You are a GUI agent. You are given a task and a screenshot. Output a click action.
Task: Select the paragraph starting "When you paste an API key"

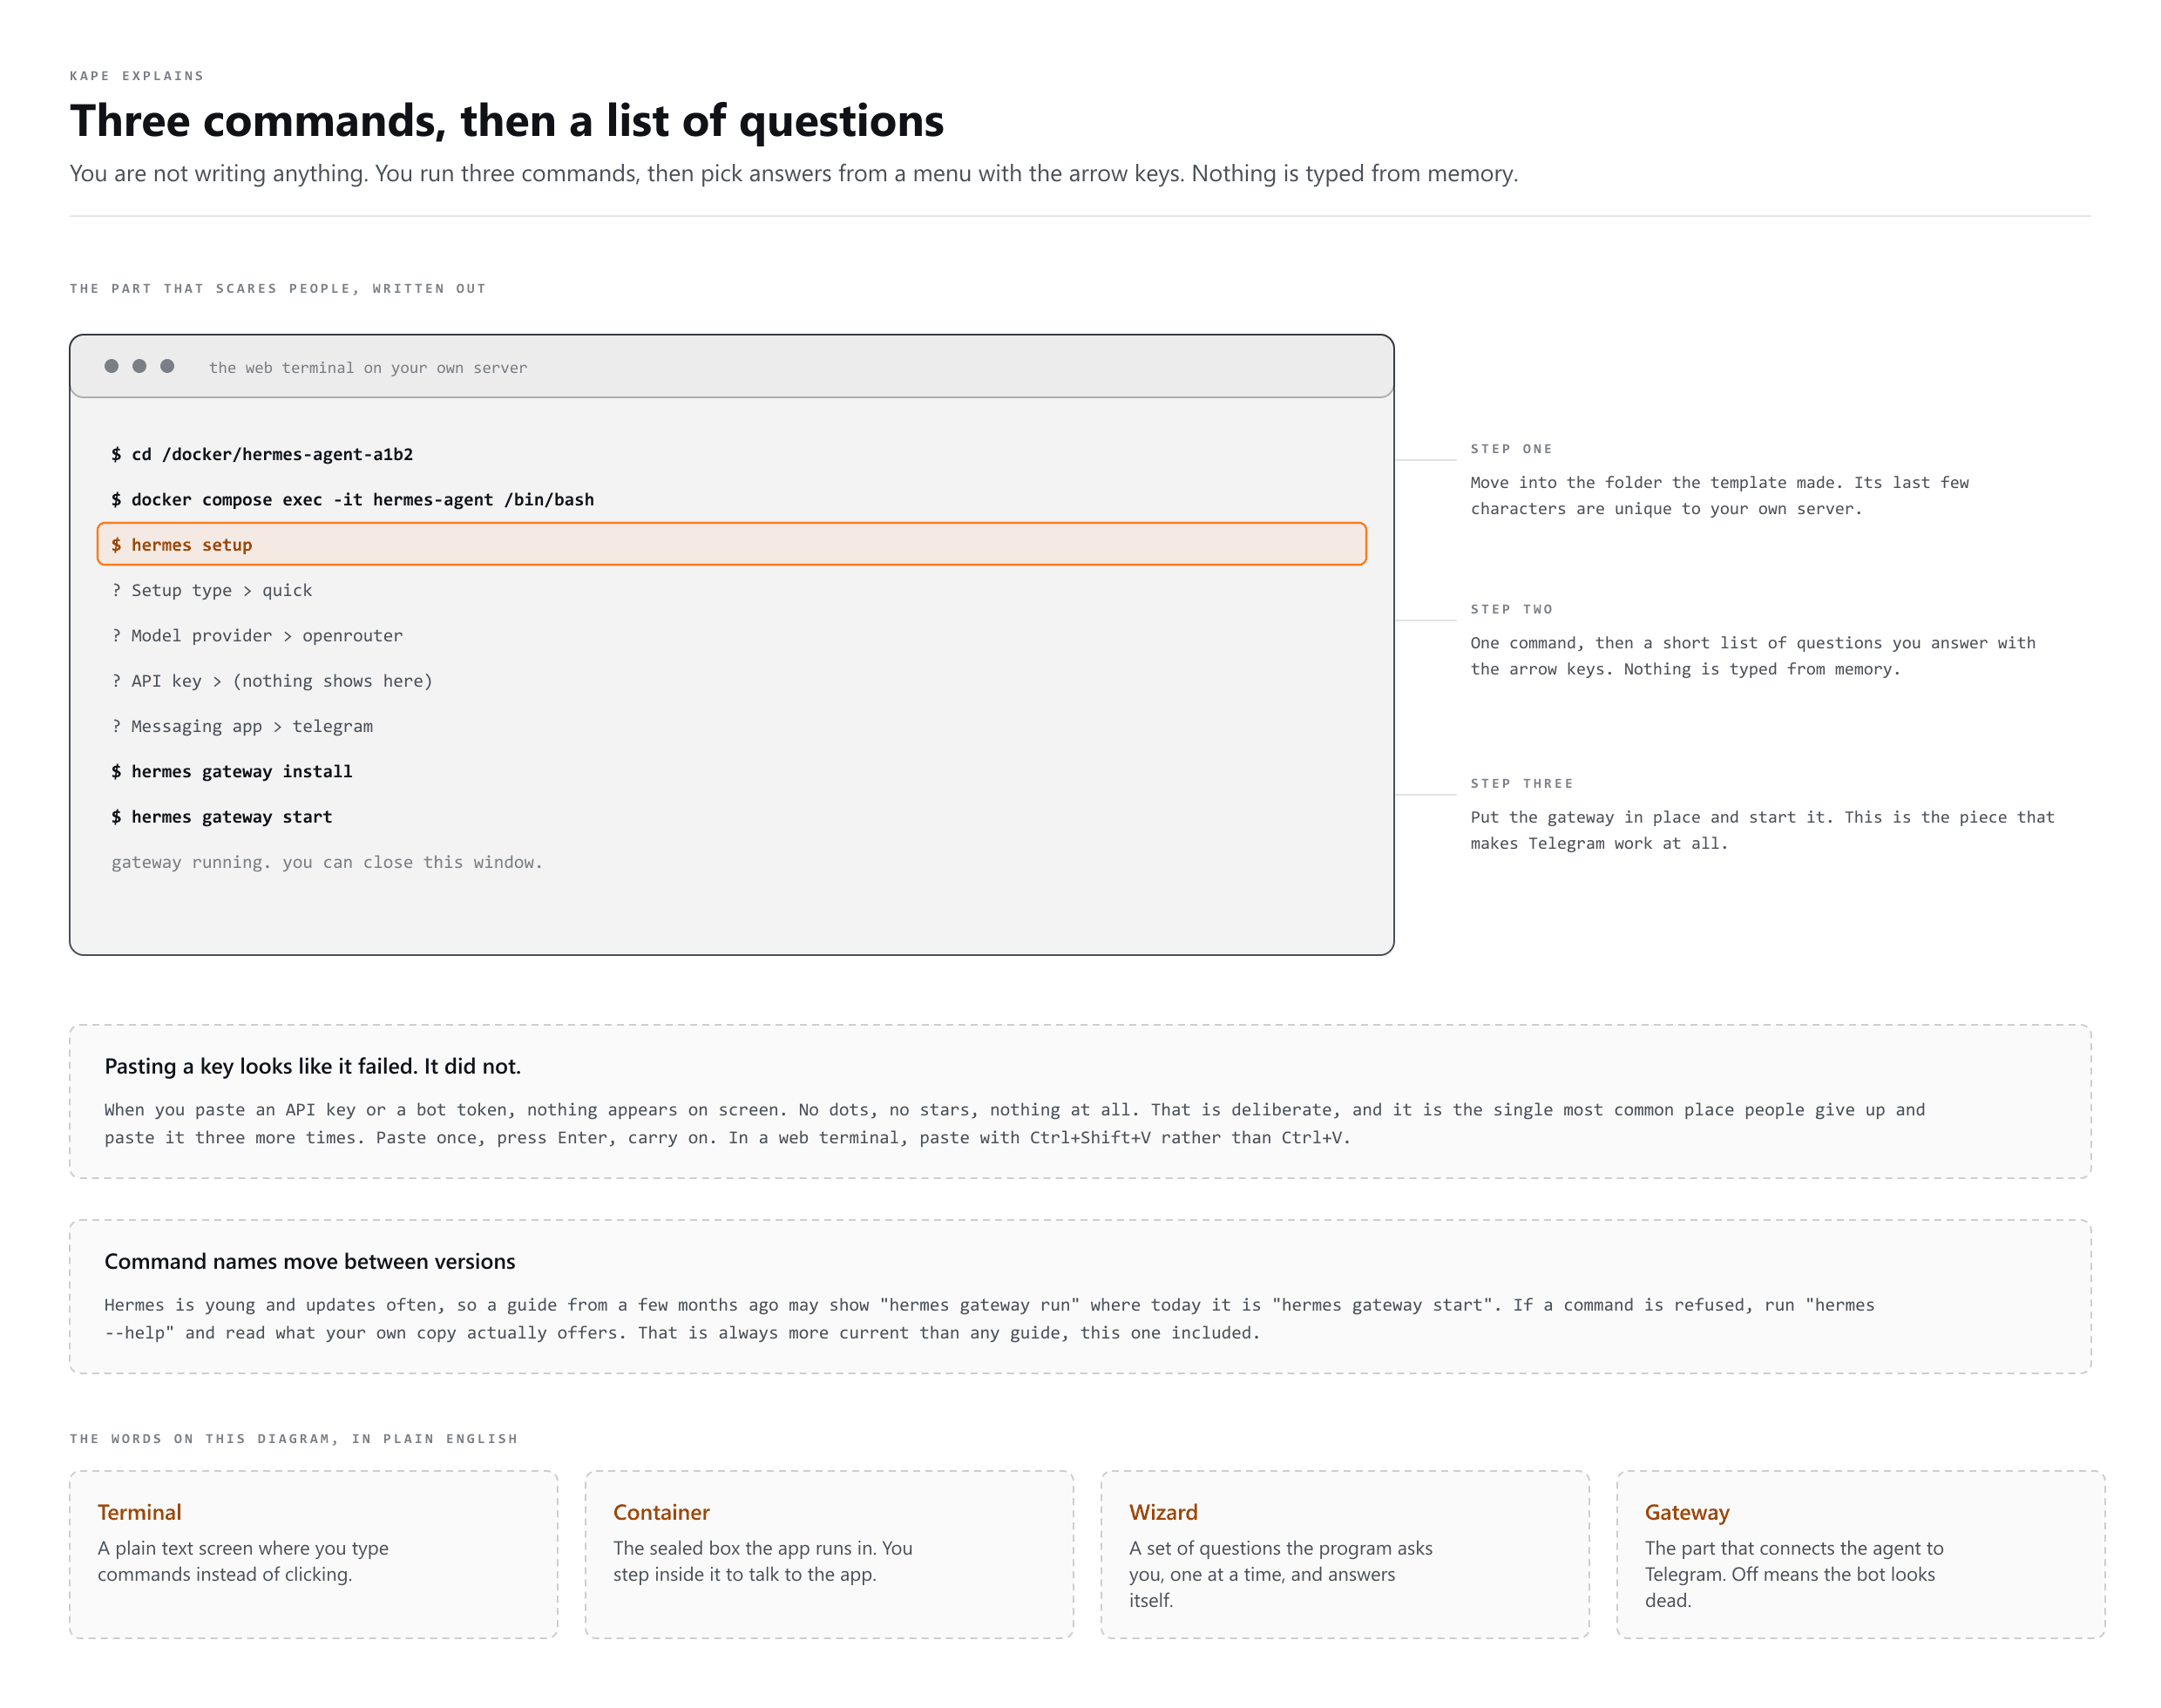coord(1014,1123)
